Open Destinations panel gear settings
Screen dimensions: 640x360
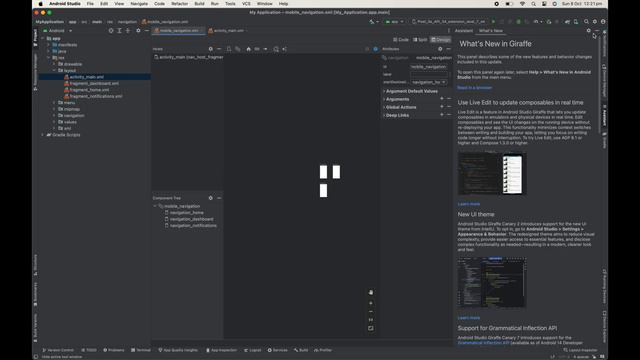point(211,49)
